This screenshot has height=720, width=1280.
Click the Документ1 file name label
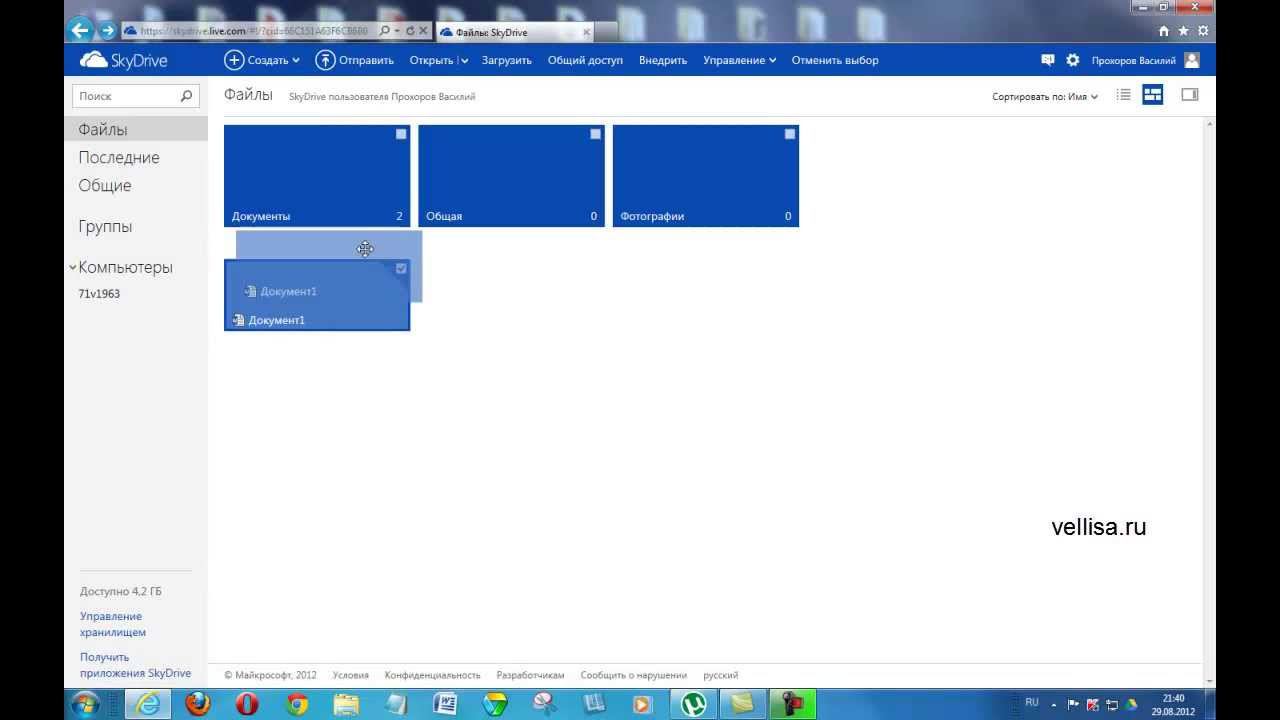tap(277, 320)
